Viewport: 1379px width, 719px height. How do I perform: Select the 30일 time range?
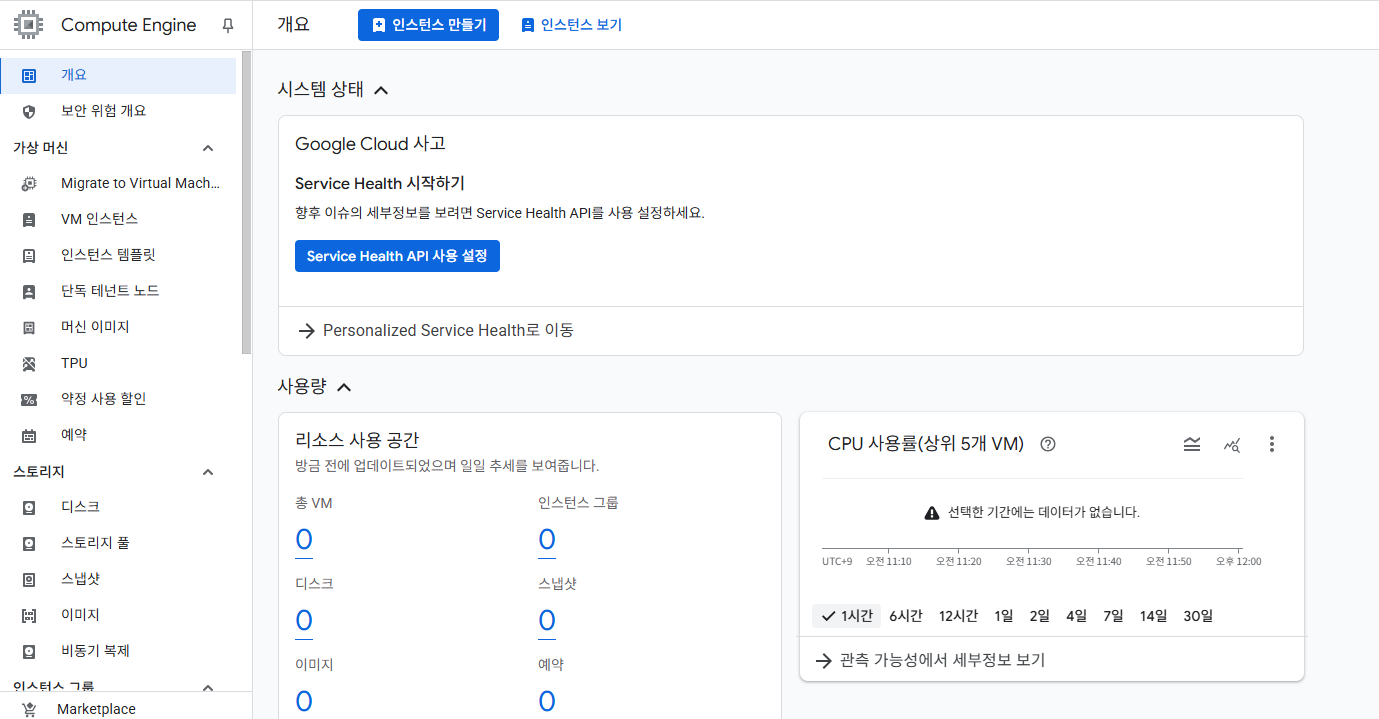[1198, 616]
